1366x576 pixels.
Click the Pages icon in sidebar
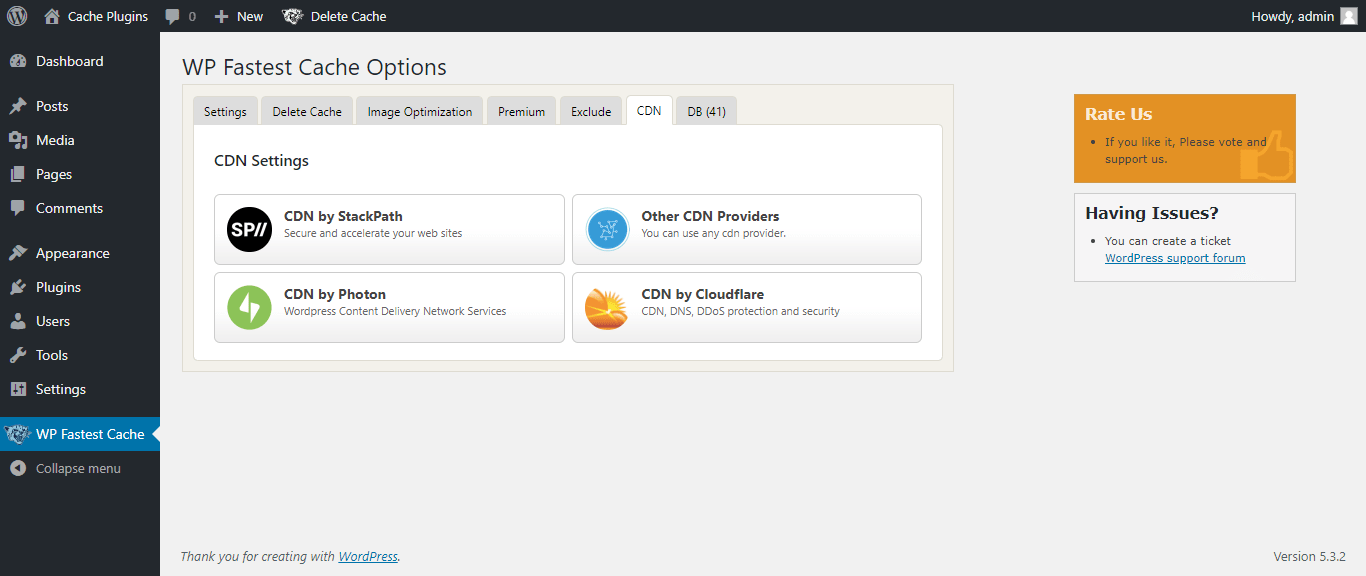[18, 174]
